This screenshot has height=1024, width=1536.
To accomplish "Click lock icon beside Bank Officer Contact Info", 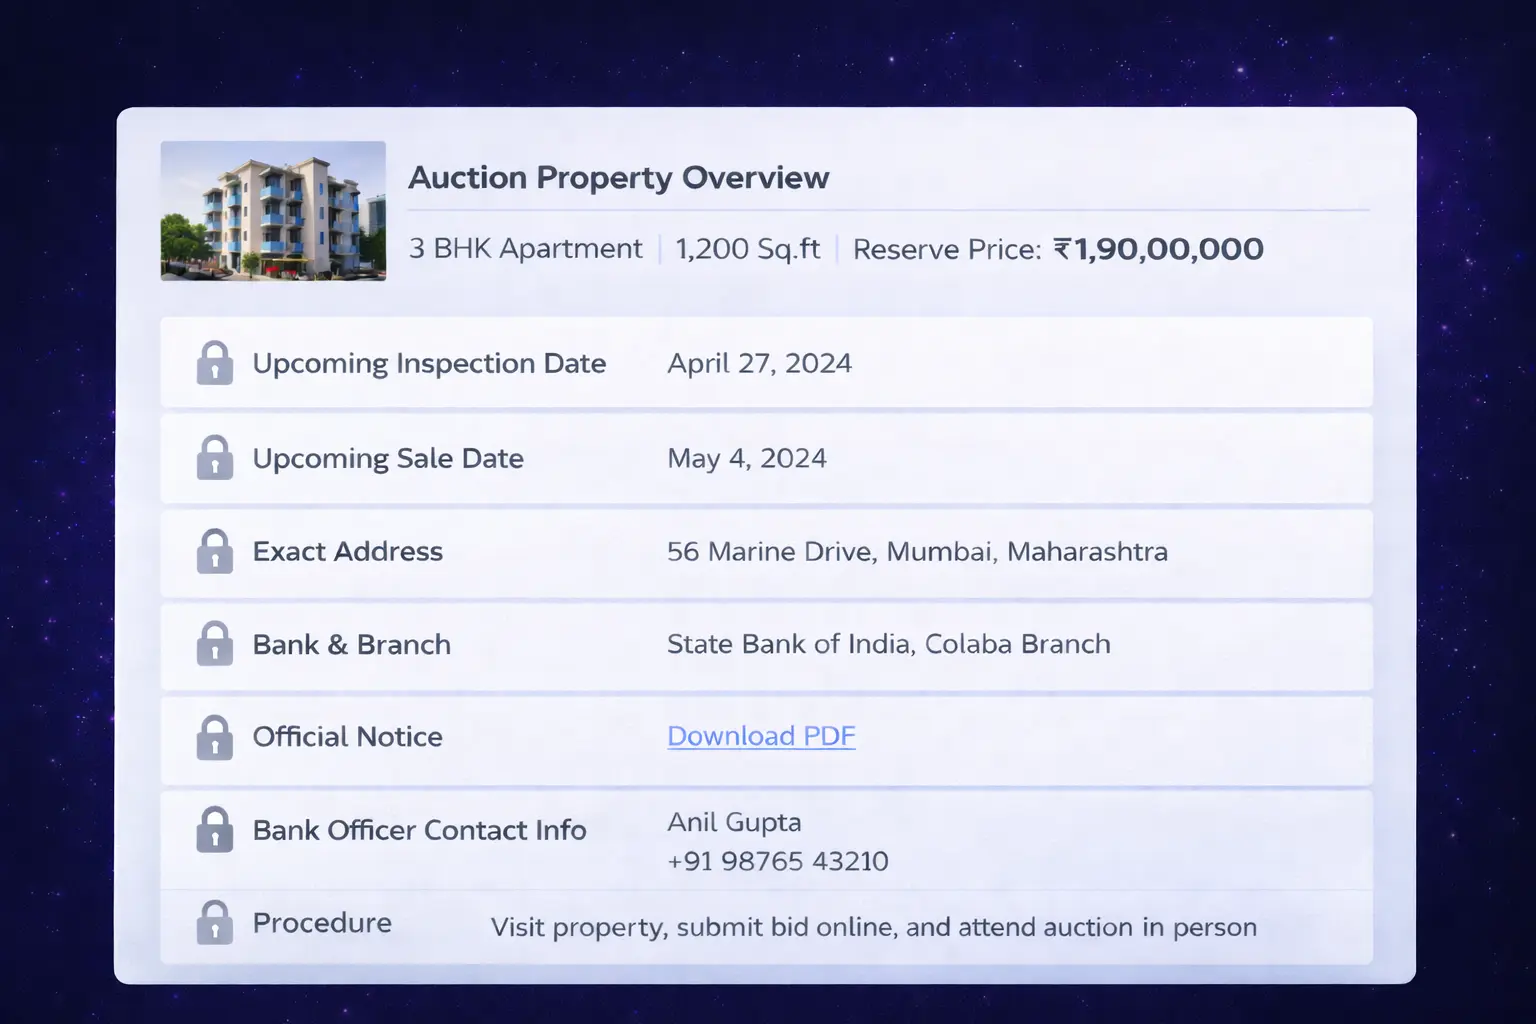I will [x=215, y=830].
